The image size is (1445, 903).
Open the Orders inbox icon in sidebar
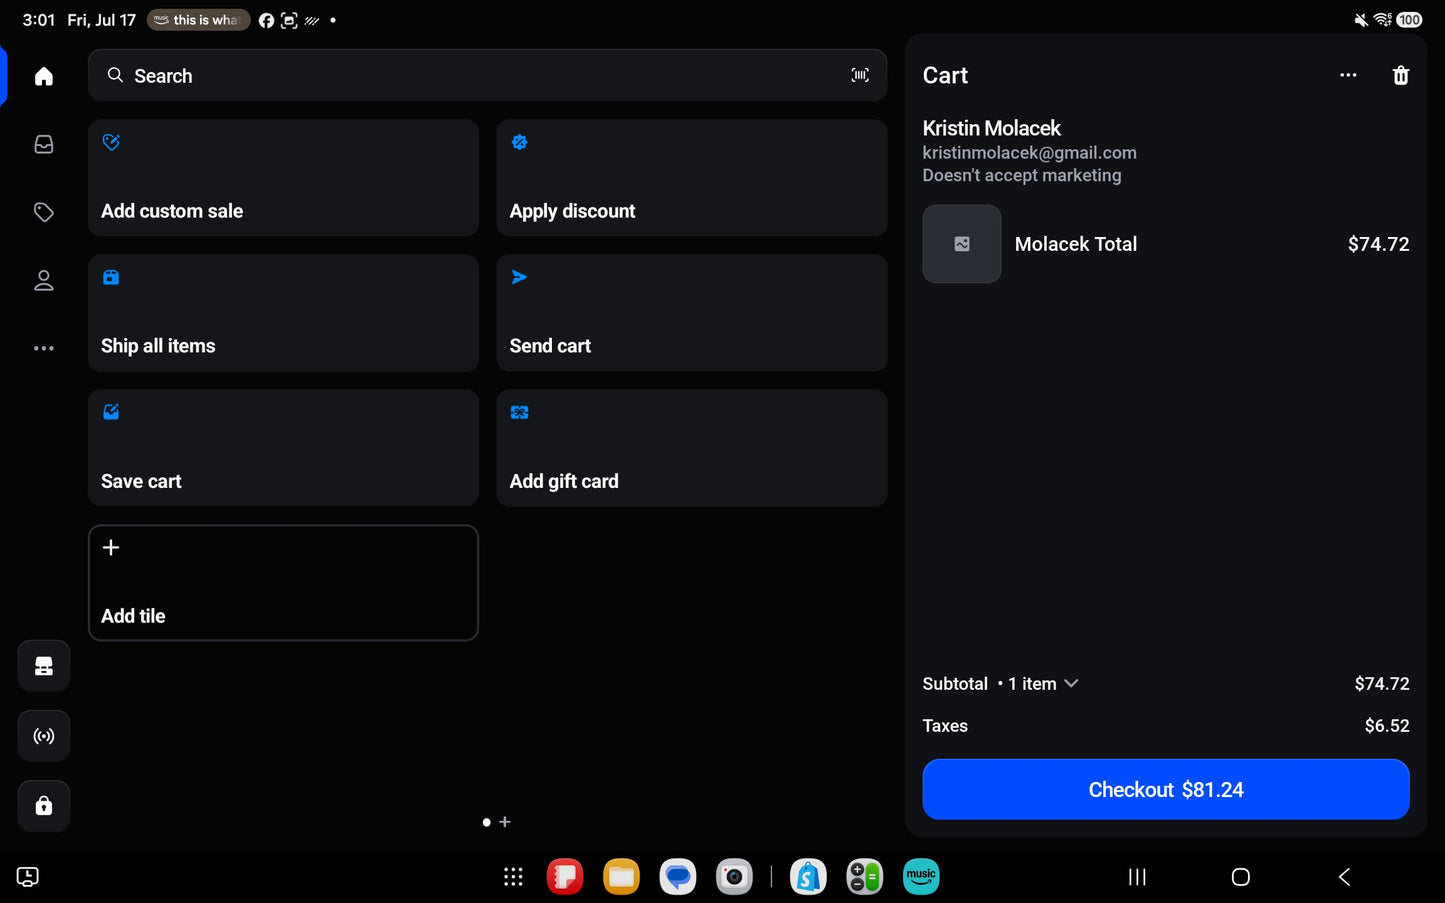point(44,144)
